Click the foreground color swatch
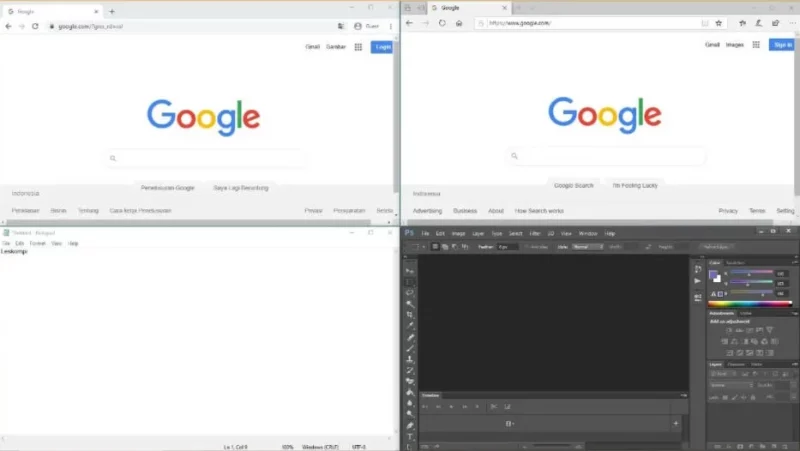Image resolution: width=800 pixels, height=451 pixels. pyautogui.click(x=713, y=275)
